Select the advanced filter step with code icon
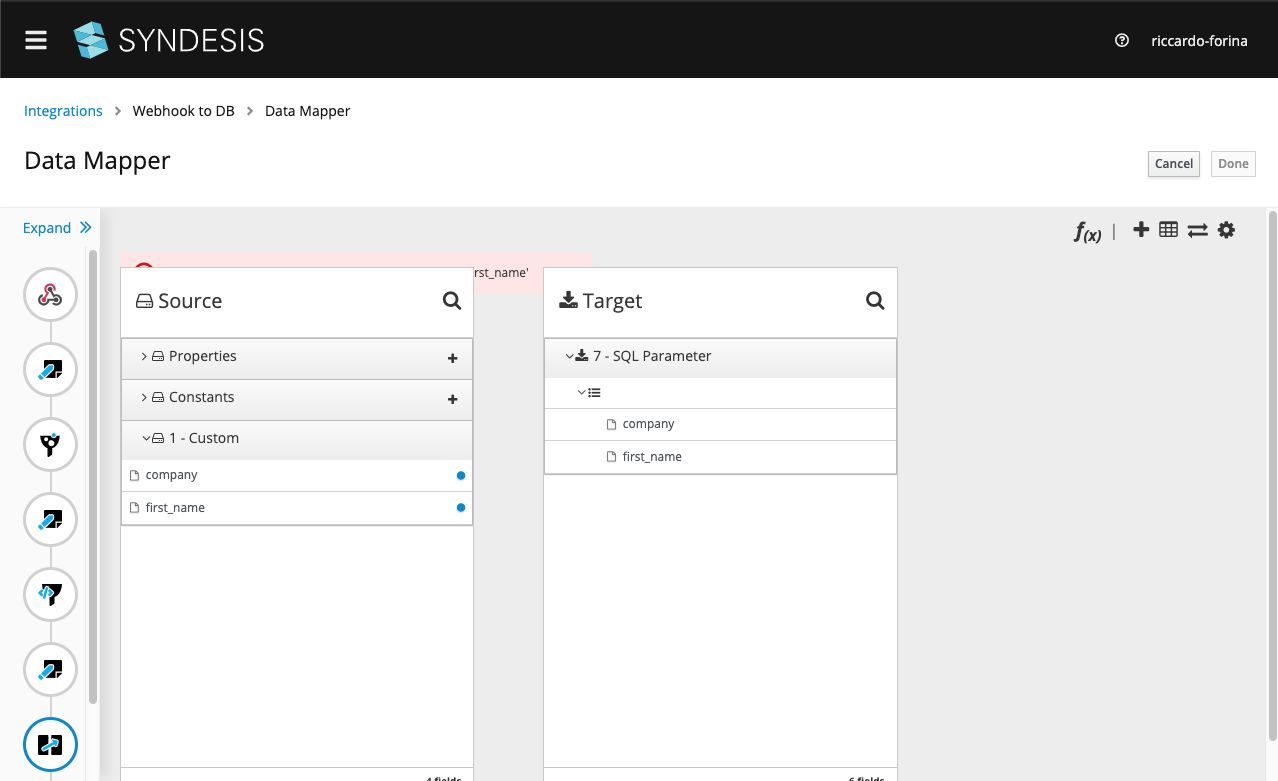This screenshot has height=781, width=1278. 50,595
